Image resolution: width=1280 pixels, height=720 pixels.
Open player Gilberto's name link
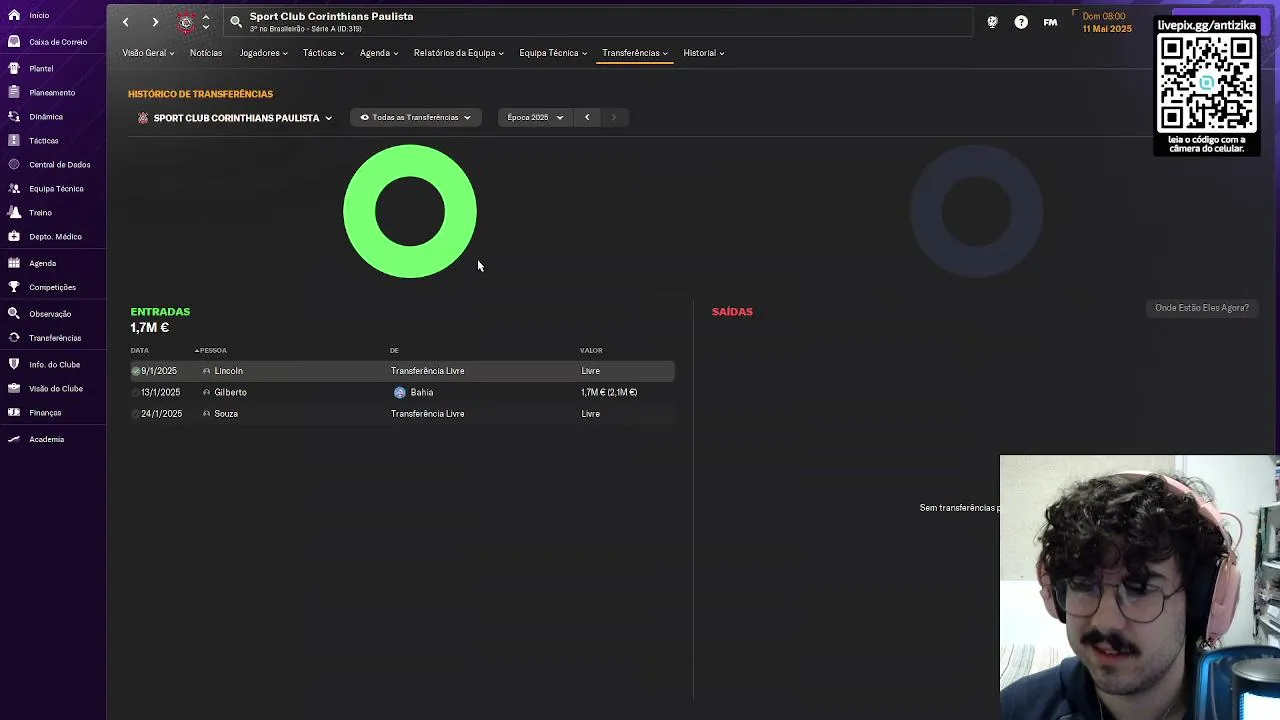(230, 393)
